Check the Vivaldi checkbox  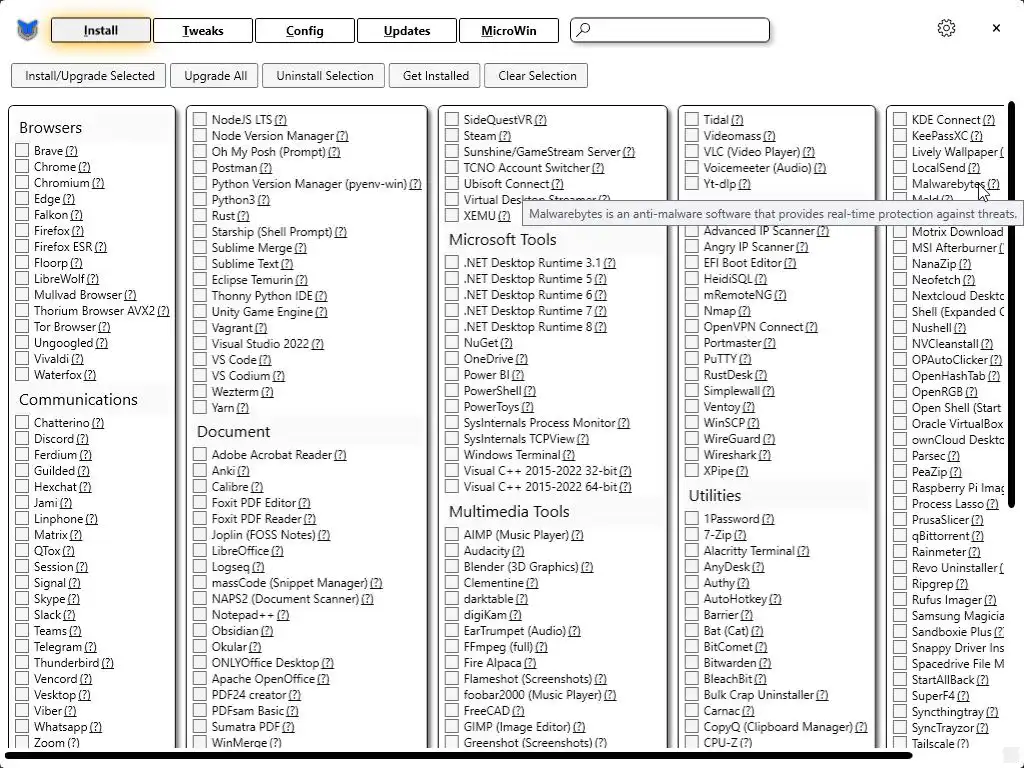[22, 359]
